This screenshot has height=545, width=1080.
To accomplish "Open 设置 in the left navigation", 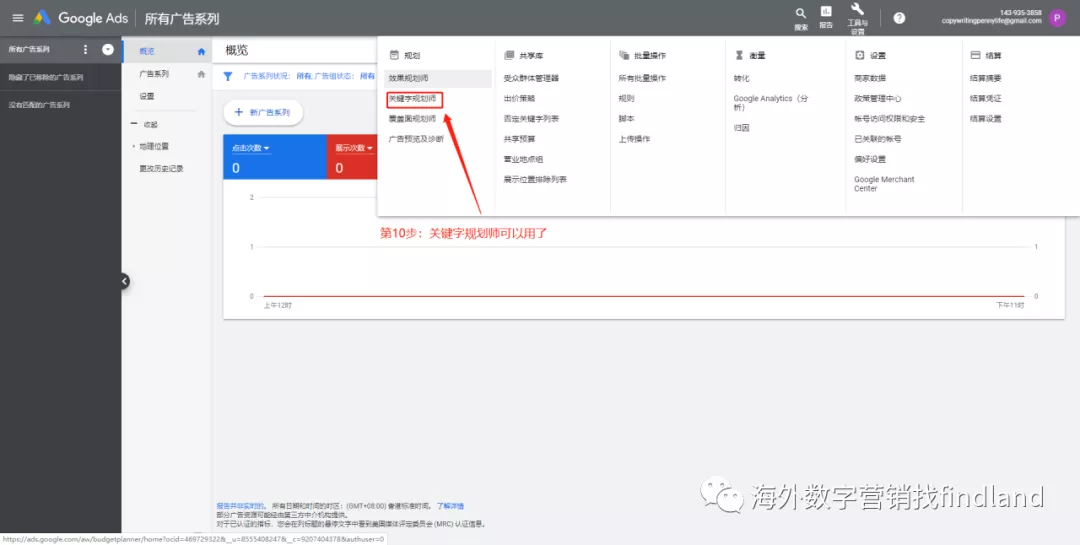I will click(147, 96).
